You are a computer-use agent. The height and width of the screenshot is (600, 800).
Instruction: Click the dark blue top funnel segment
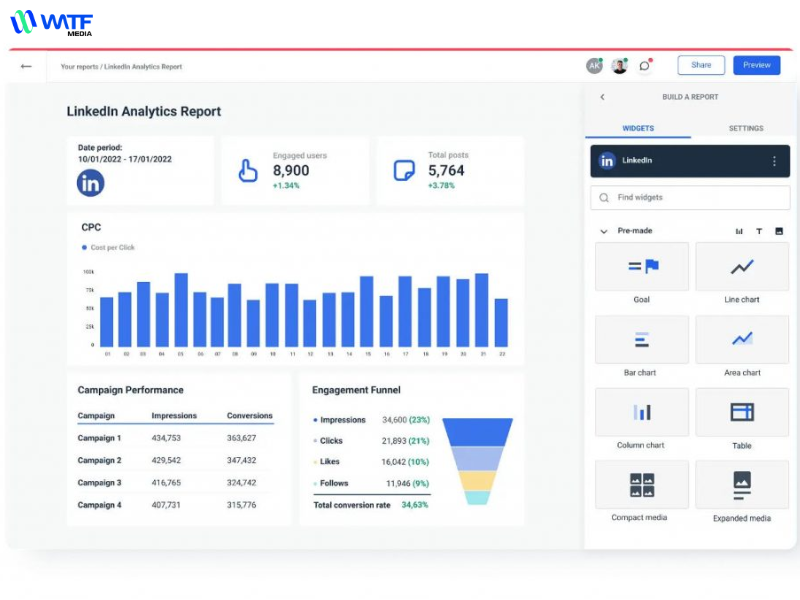tap(478, 432)
